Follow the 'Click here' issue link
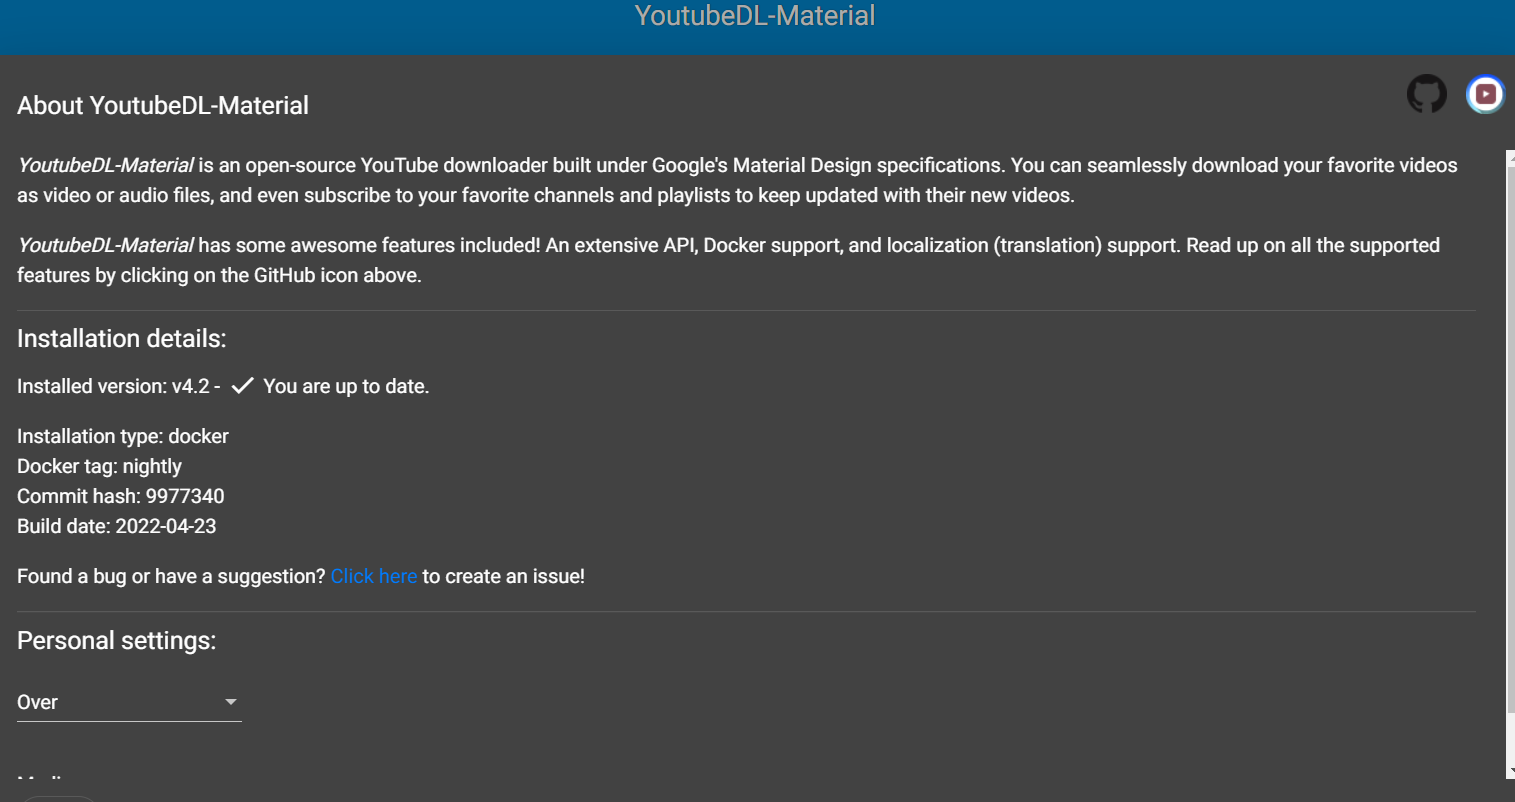Viewport: 1515px width, 802px height. pyautogui.click(x=373, y=576)
